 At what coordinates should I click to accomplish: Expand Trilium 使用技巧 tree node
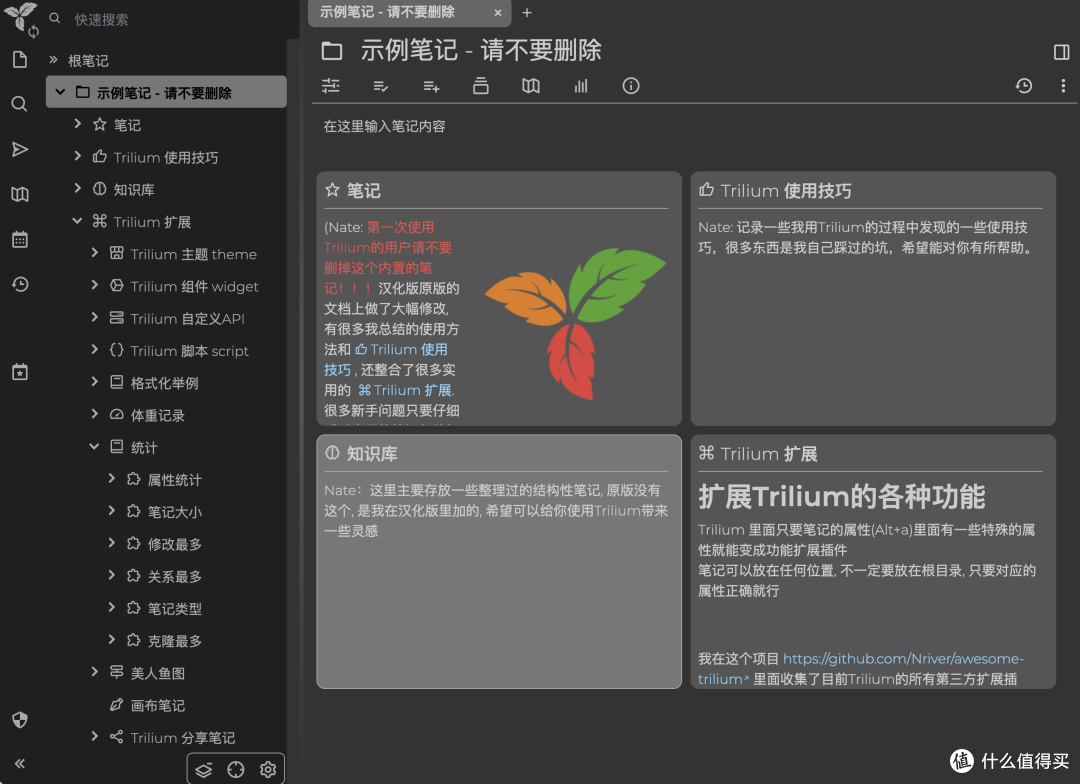(77, 156)
